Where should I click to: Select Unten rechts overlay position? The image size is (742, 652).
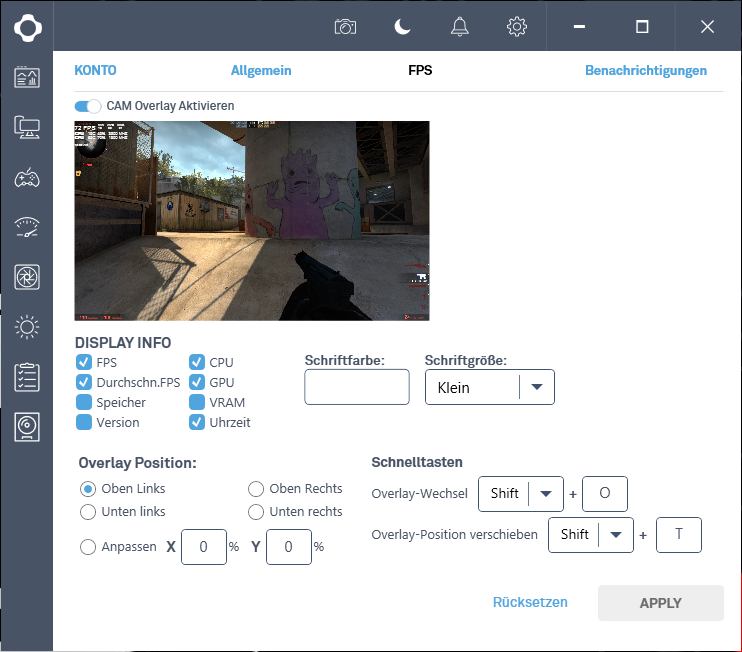coord(256,512)
